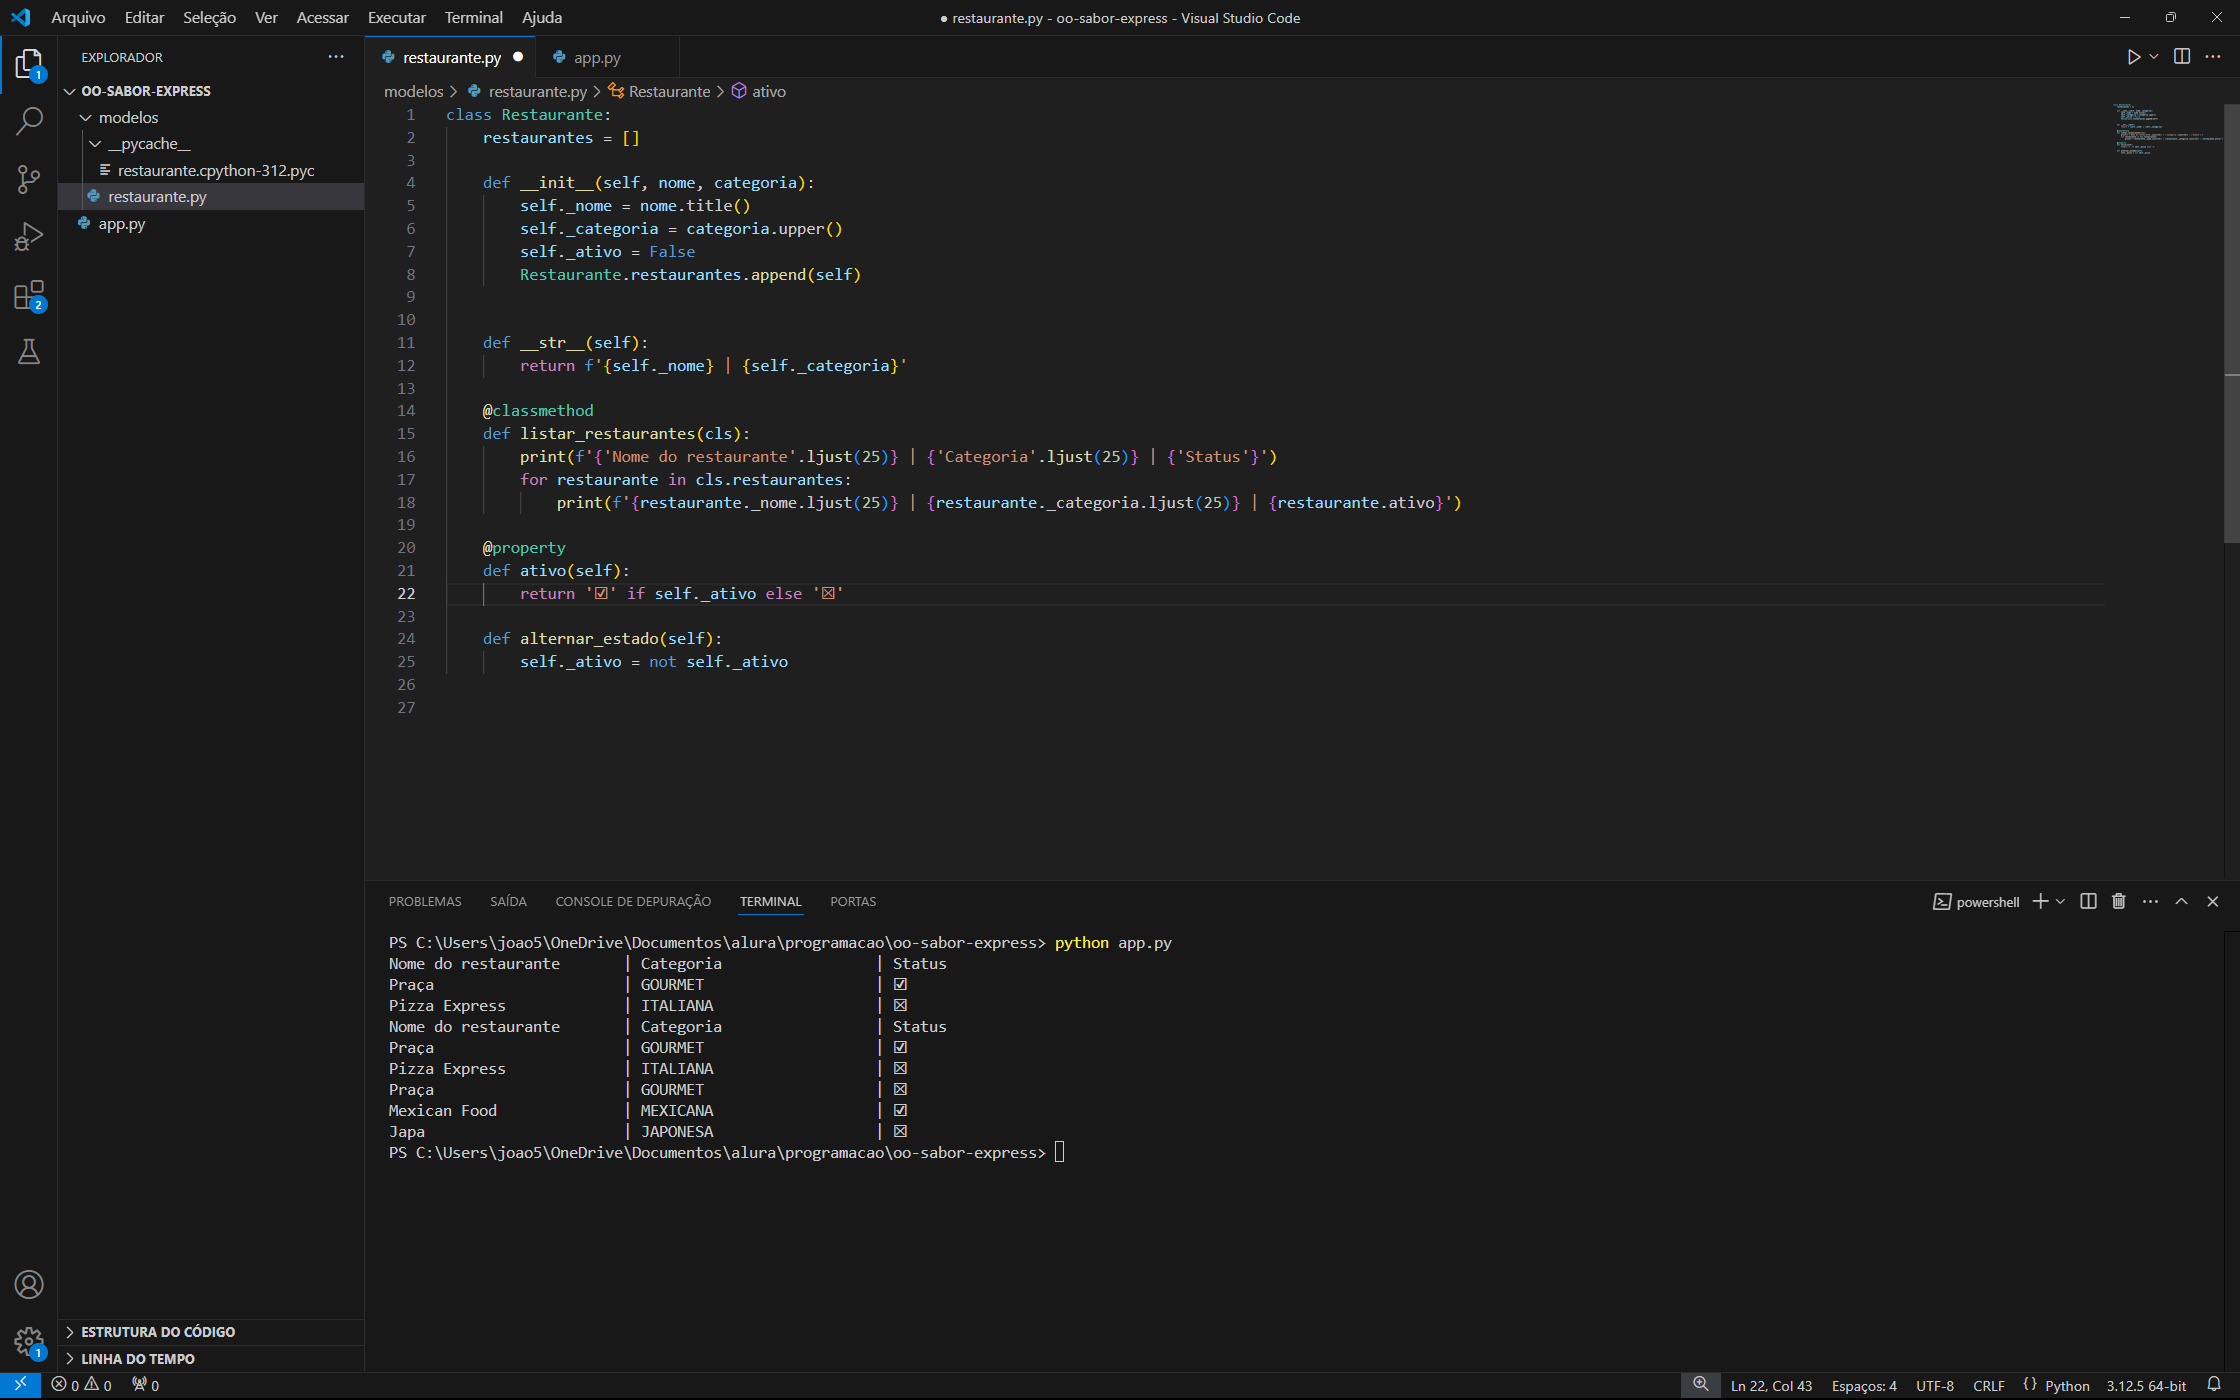Split the editor to the right
Screen dimensions: 2240x1400
tap(2182, 57)
